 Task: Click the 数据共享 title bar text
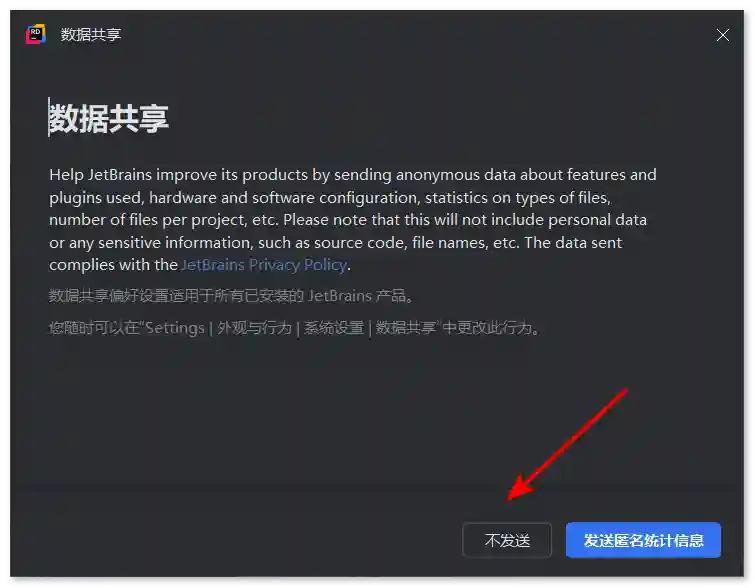pyautogui.click(x=91, y=35)
